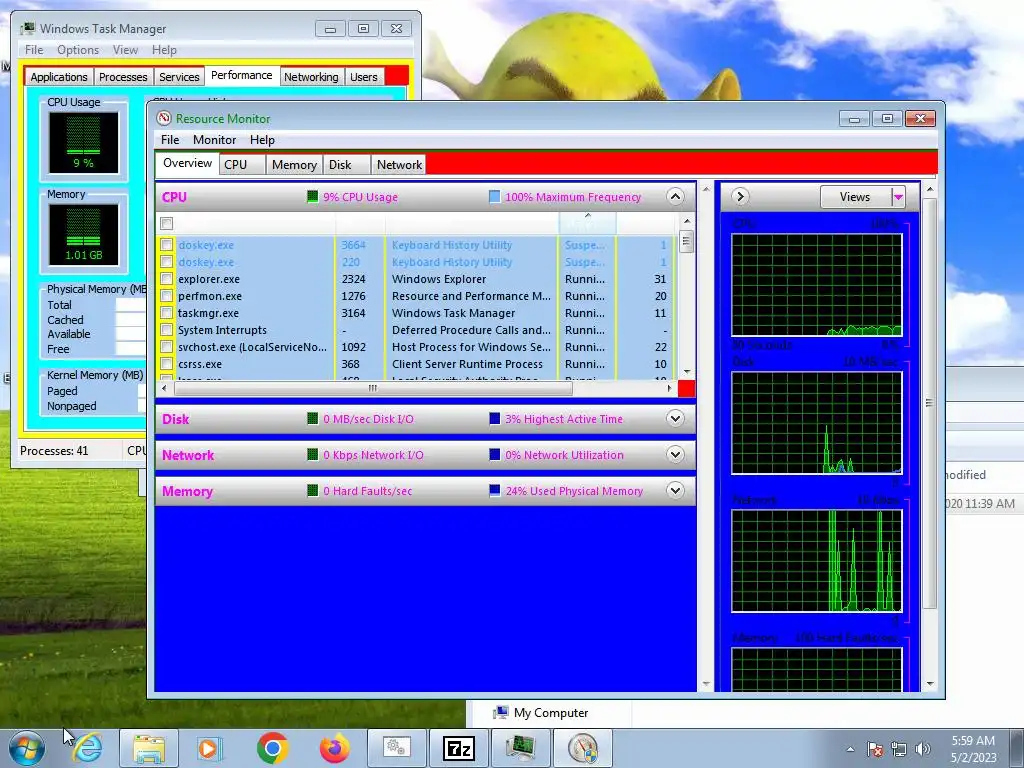Screen dimensions: 1024x768
Task: Open Resource Monitor File menu
Action: (170, 140)
